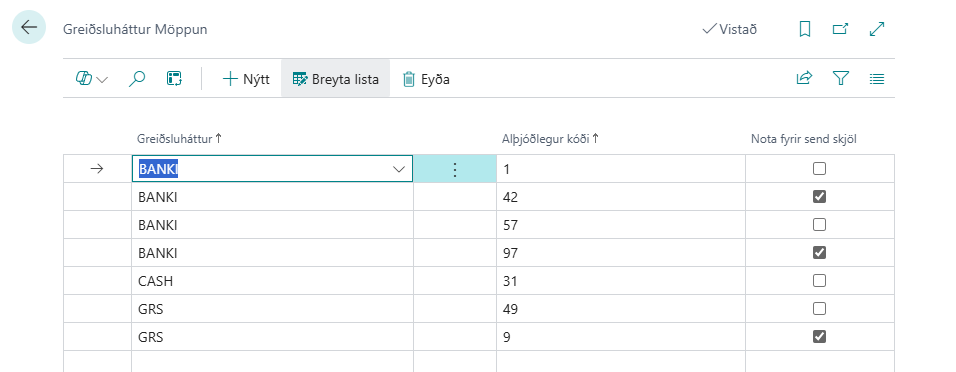Select the first row using the arrow marker
The image size is (956, 372).
pos(97,169)
